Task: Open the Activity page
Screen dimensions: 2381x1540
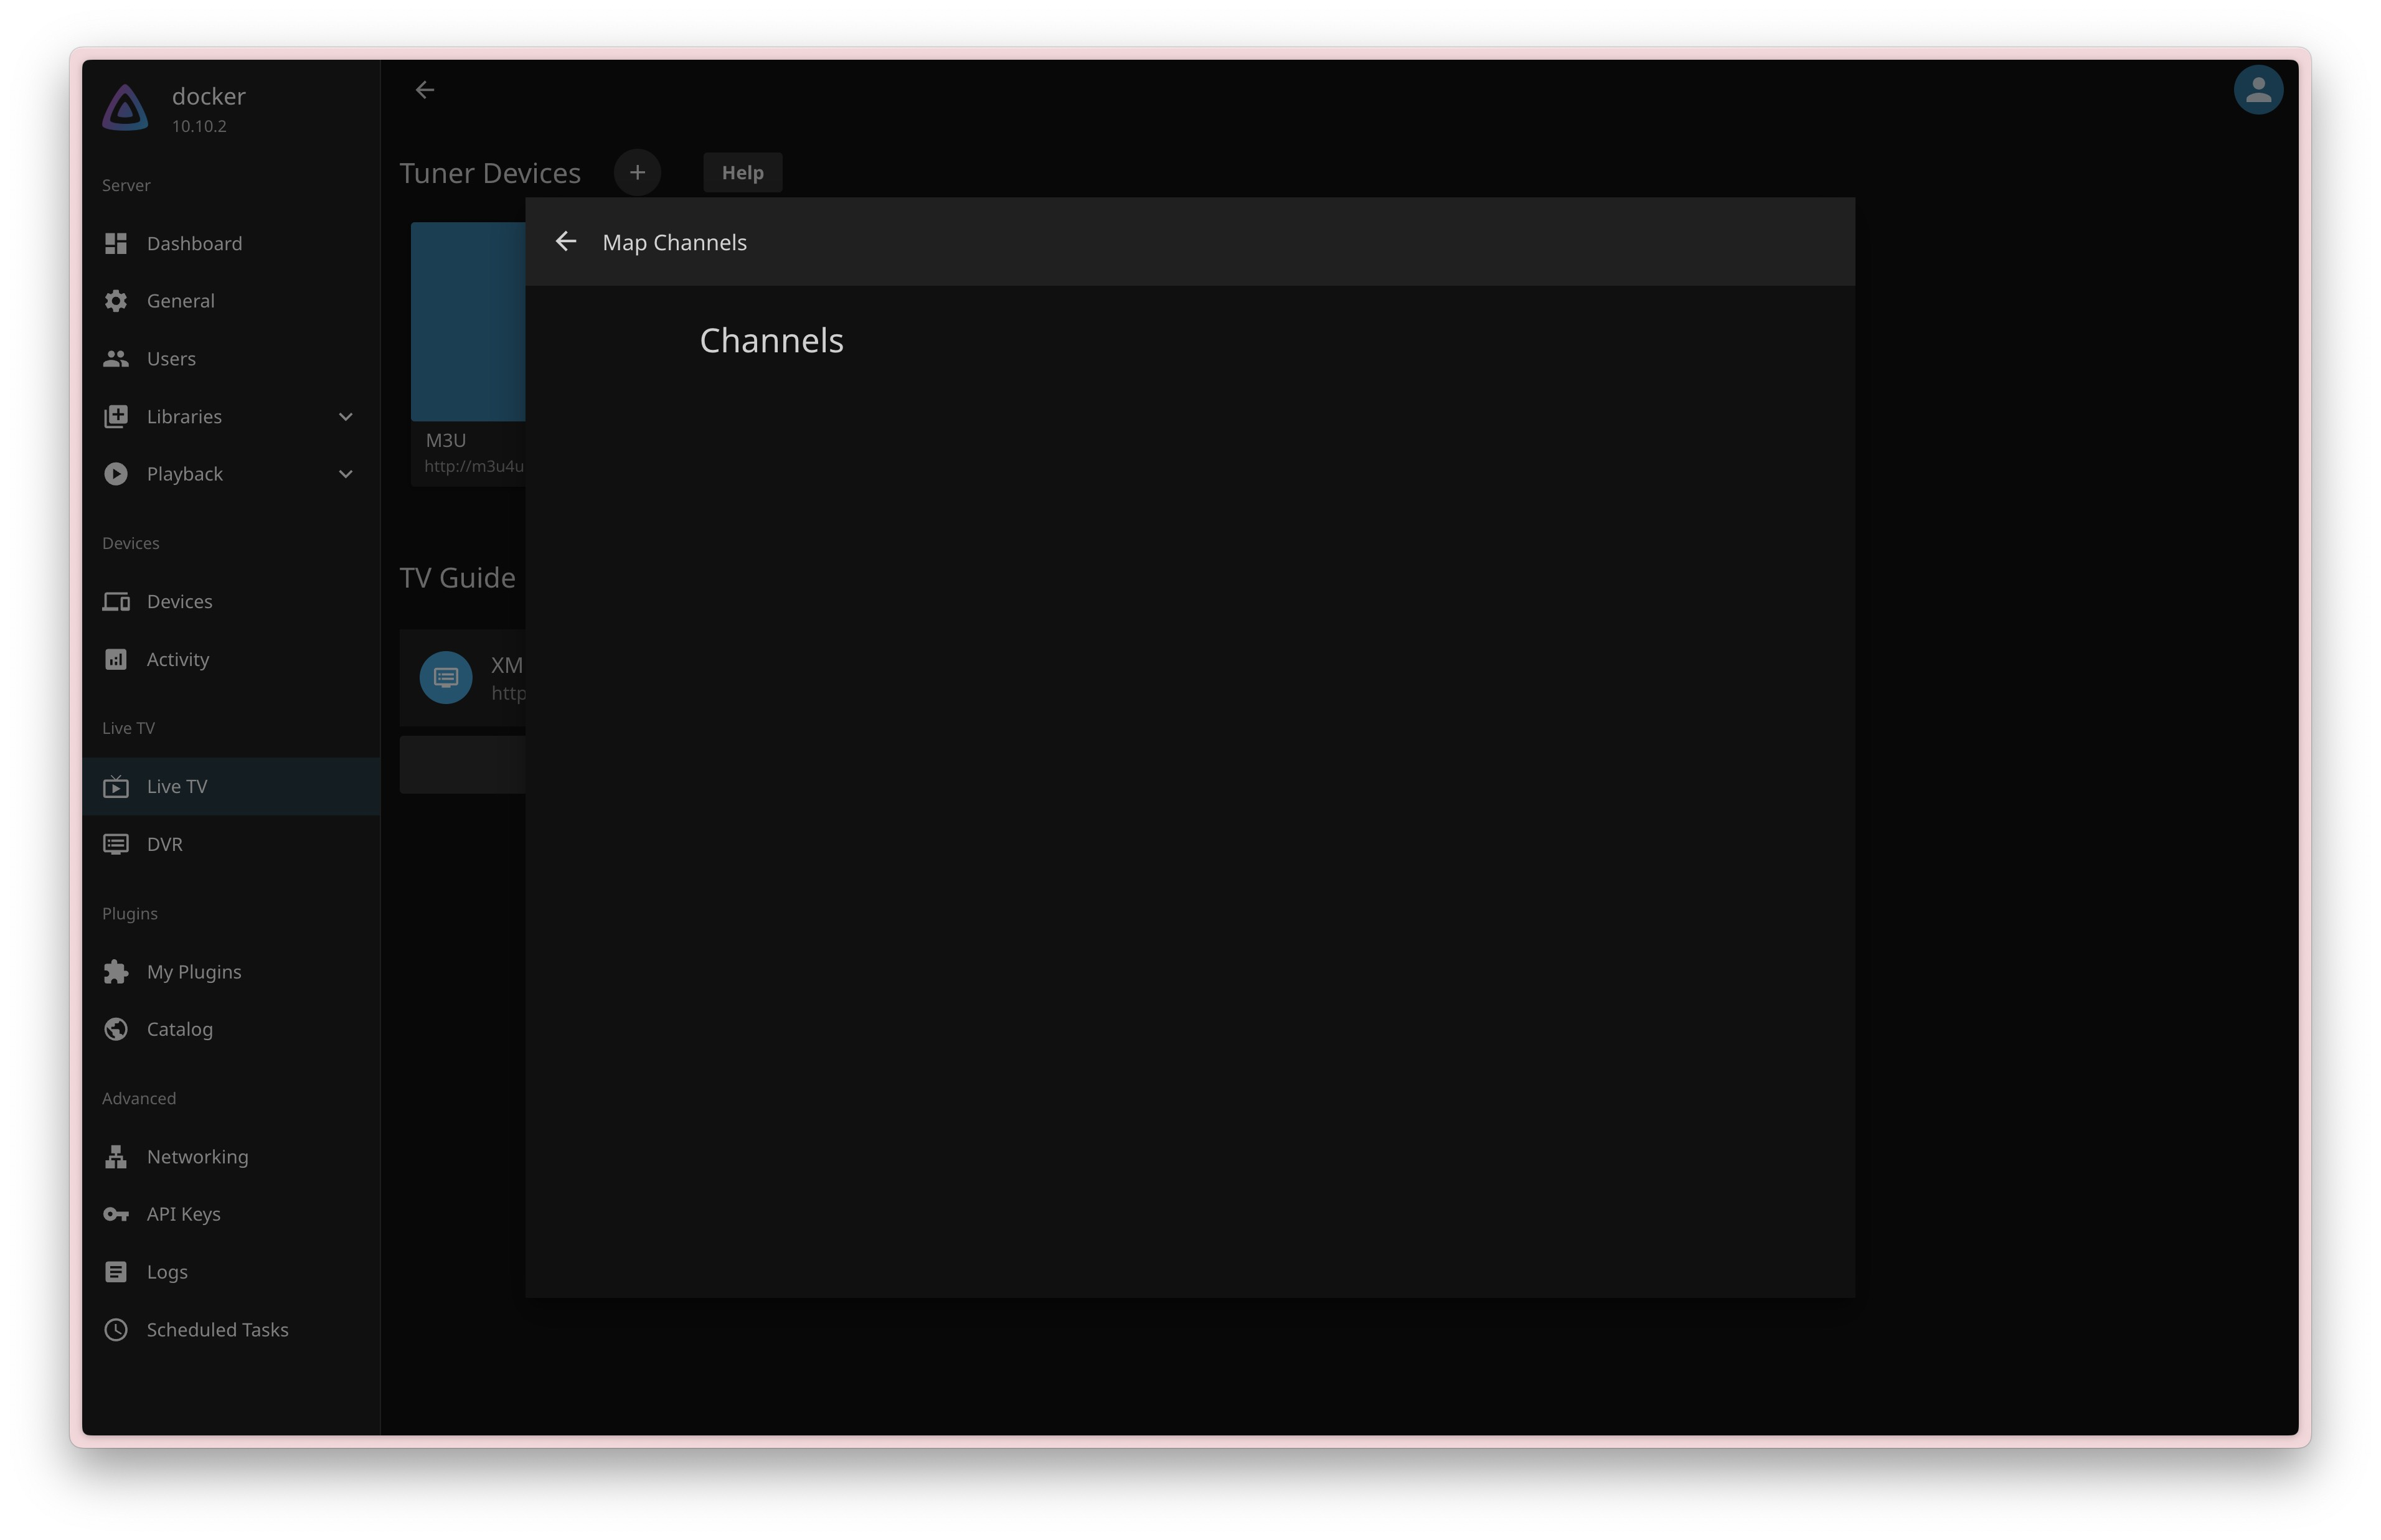Action: click(x=178, y=660)
